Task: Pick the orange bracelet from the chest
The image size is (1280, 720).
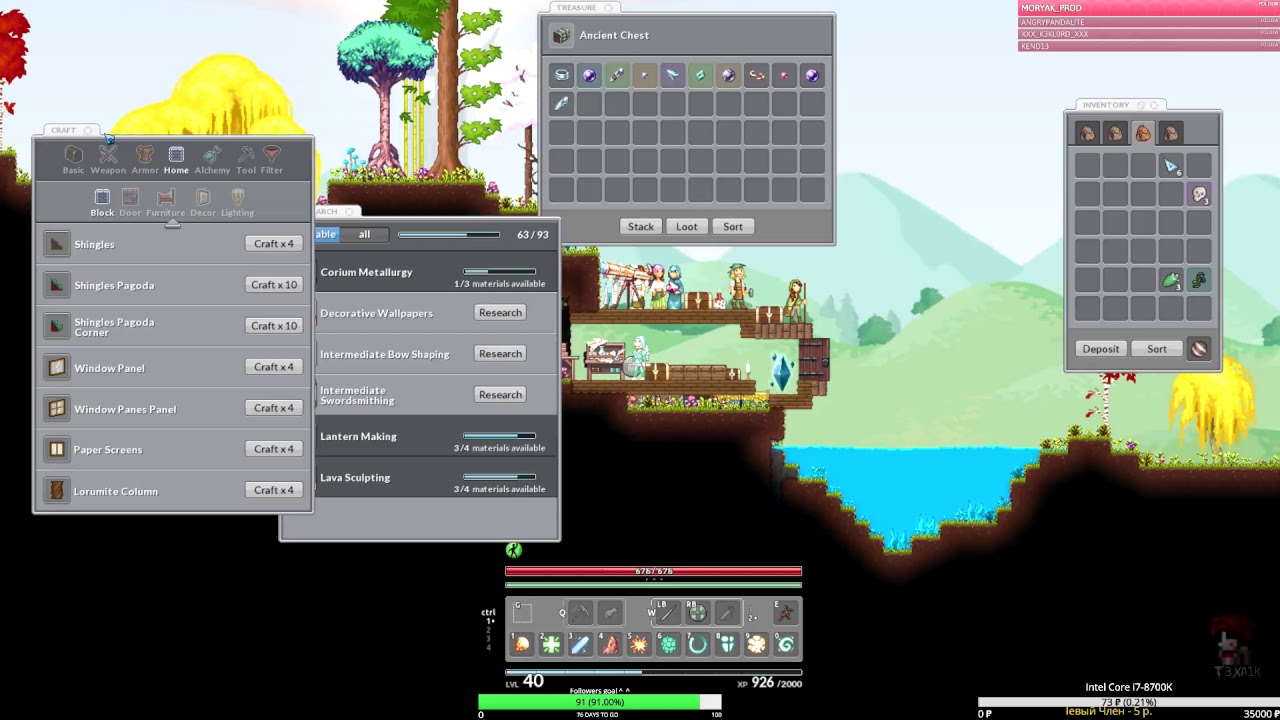Action: (x=757, y=75)
